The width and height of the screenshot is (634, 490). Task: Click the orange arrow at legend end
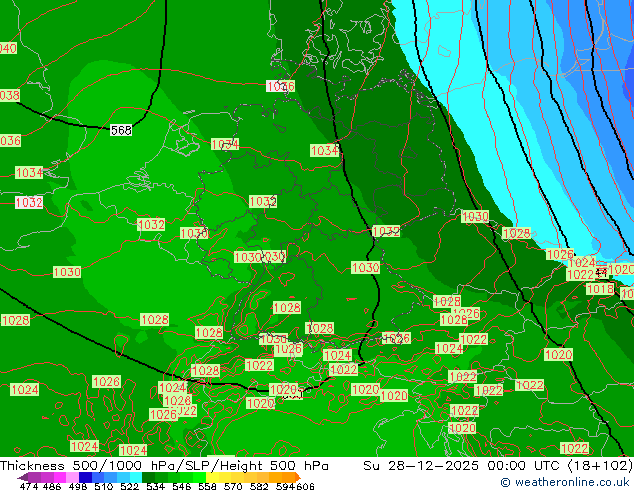tap(298, 477)
